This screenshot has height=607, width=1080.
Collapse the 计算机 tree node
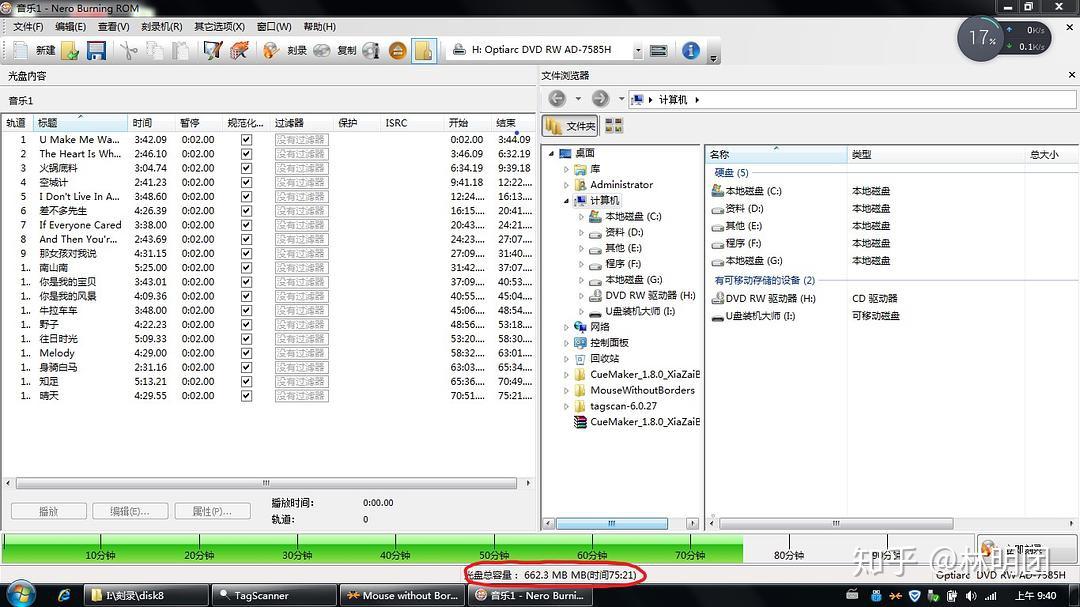[565, 199]
